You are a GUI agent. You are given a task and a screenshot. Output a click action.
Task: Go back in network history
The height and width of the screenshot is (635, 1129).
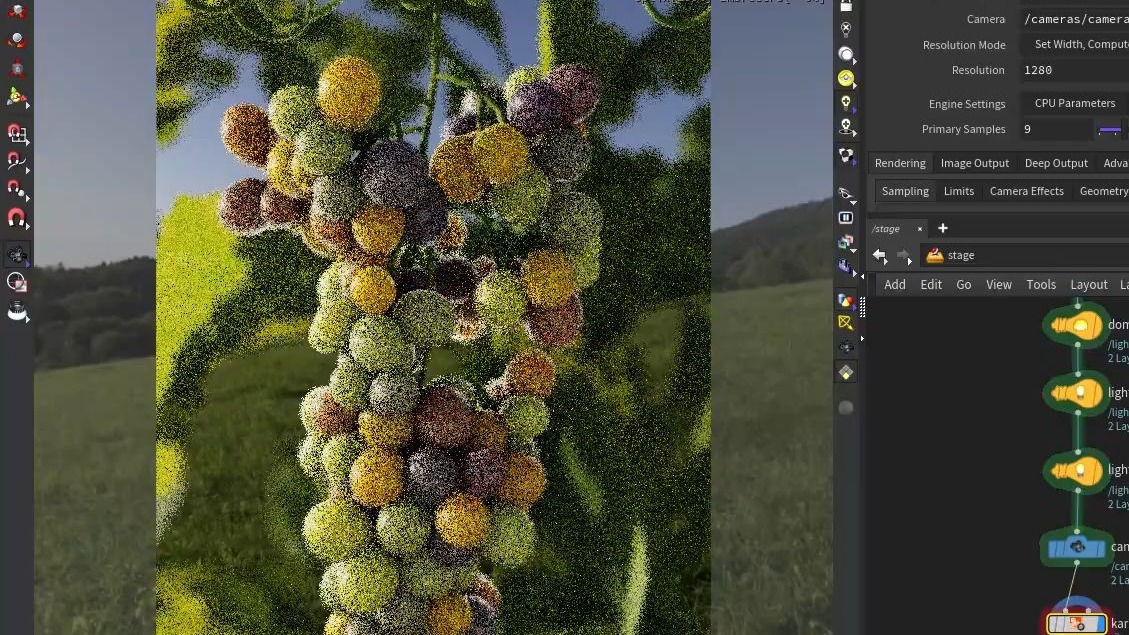tap(879, 255)
